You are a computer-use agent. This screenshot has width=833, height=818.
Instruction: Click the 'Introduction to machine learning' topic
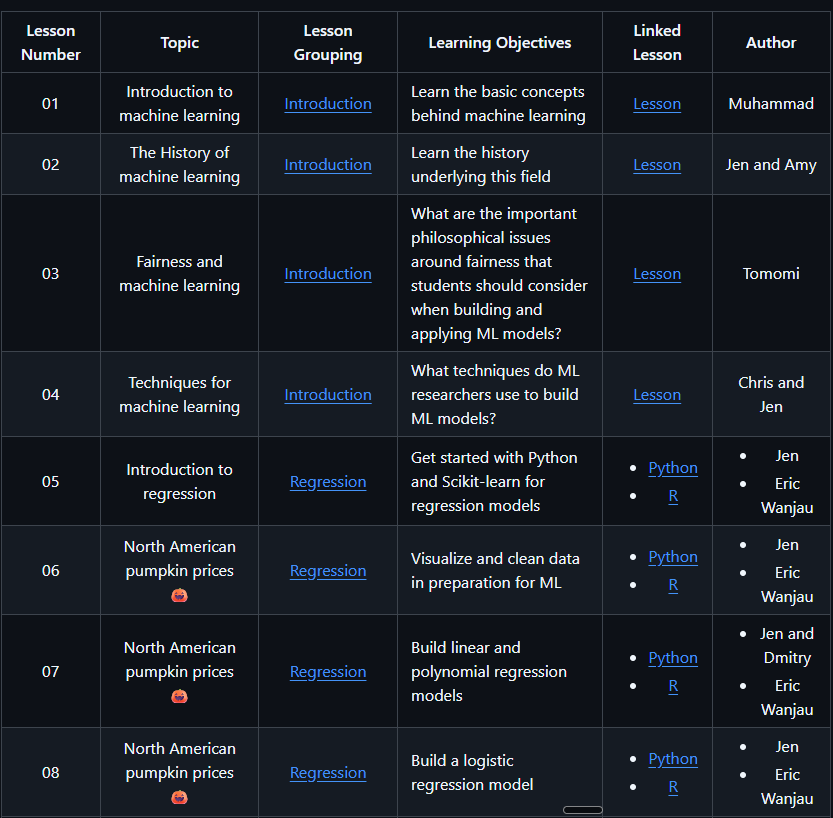[x=180, y=104]
